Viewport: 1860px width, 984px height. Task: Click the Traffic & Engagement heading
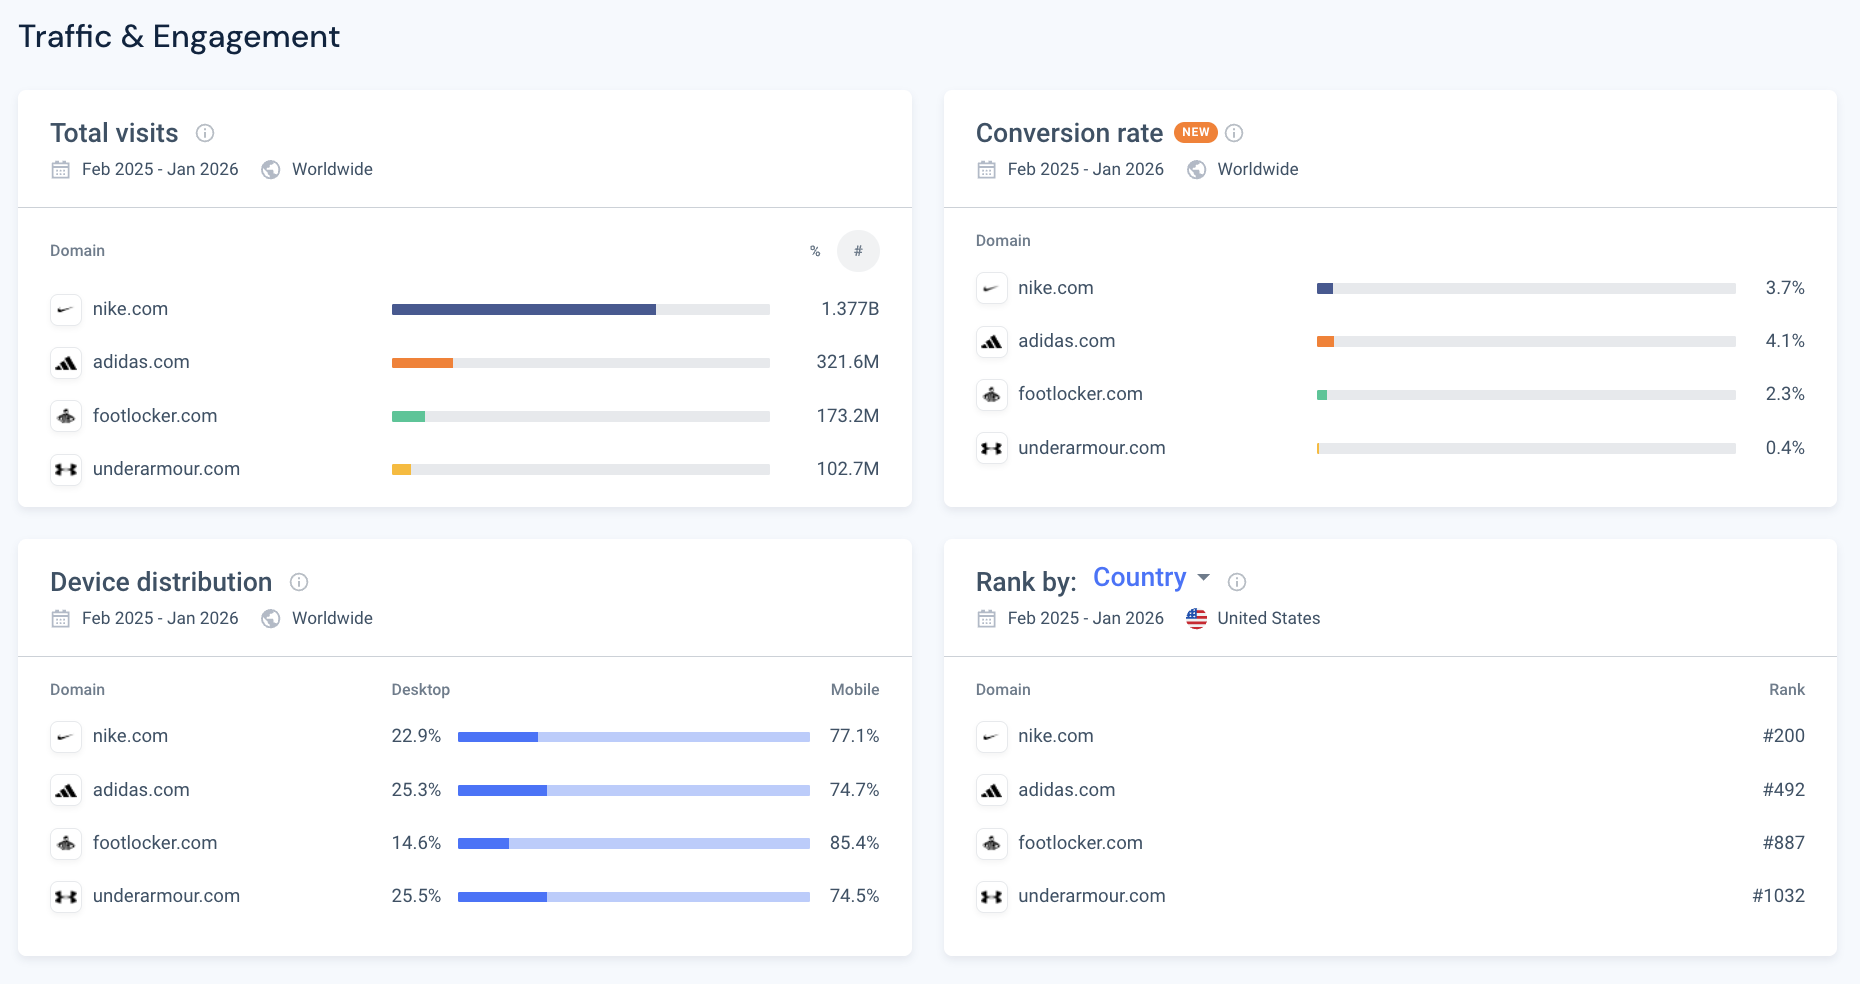(x=179, y=37)
